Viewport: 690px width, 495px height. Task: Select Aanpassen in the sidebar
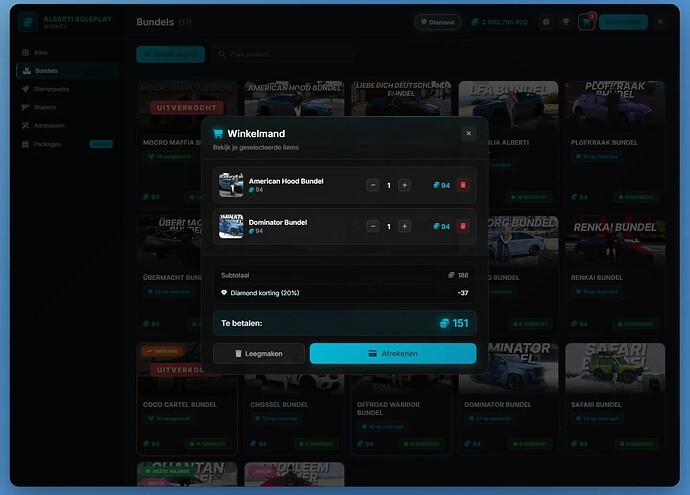(x=68, y=126)
